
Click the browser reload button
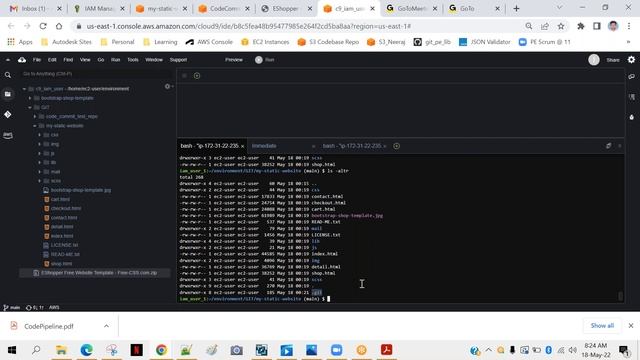[43, 26]
